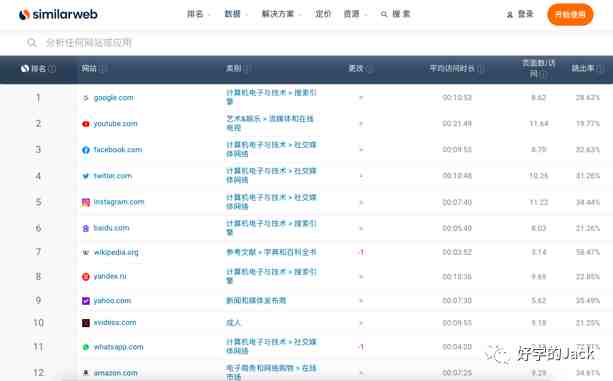613x381 pixels.
Task: Click the Facebook favicon icon
Action: click(86, 150)
